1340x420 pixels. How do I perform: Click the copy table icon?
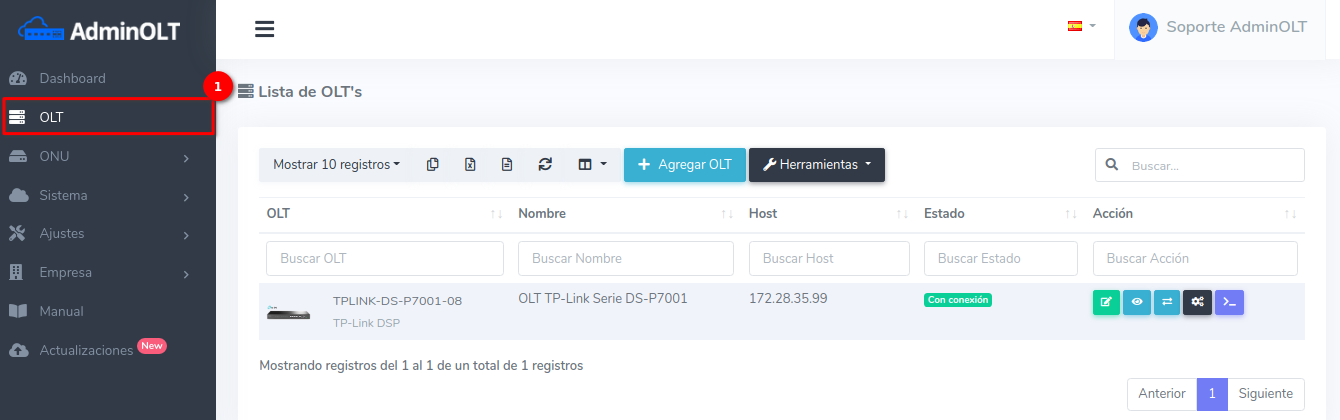coord(433,165)
